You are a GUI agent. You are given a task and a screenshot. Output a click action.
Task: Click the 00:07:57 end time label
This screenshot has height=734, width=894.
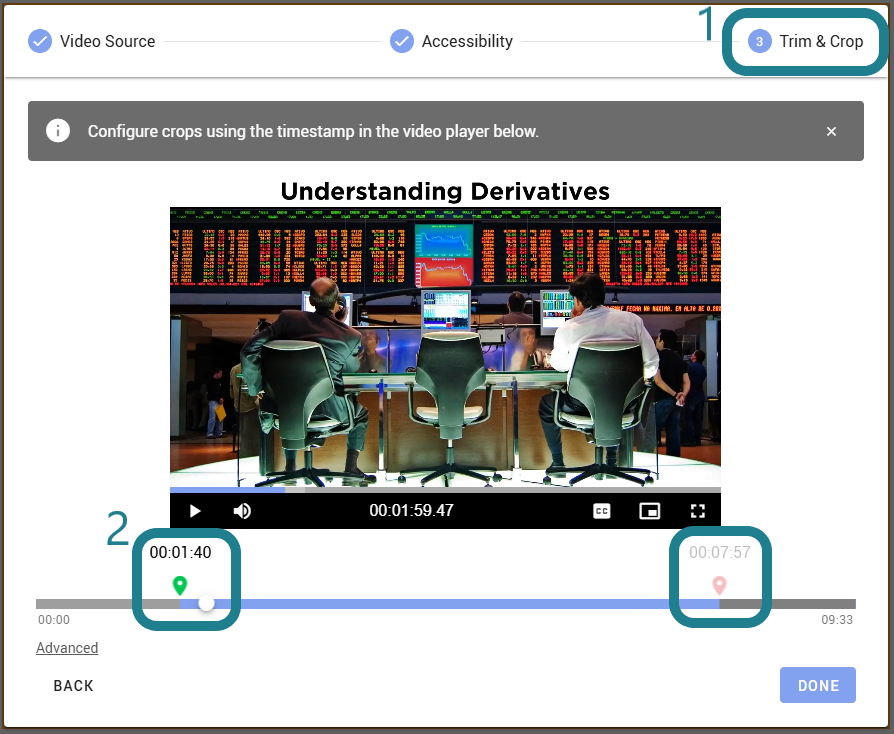(x=720, y=552)
